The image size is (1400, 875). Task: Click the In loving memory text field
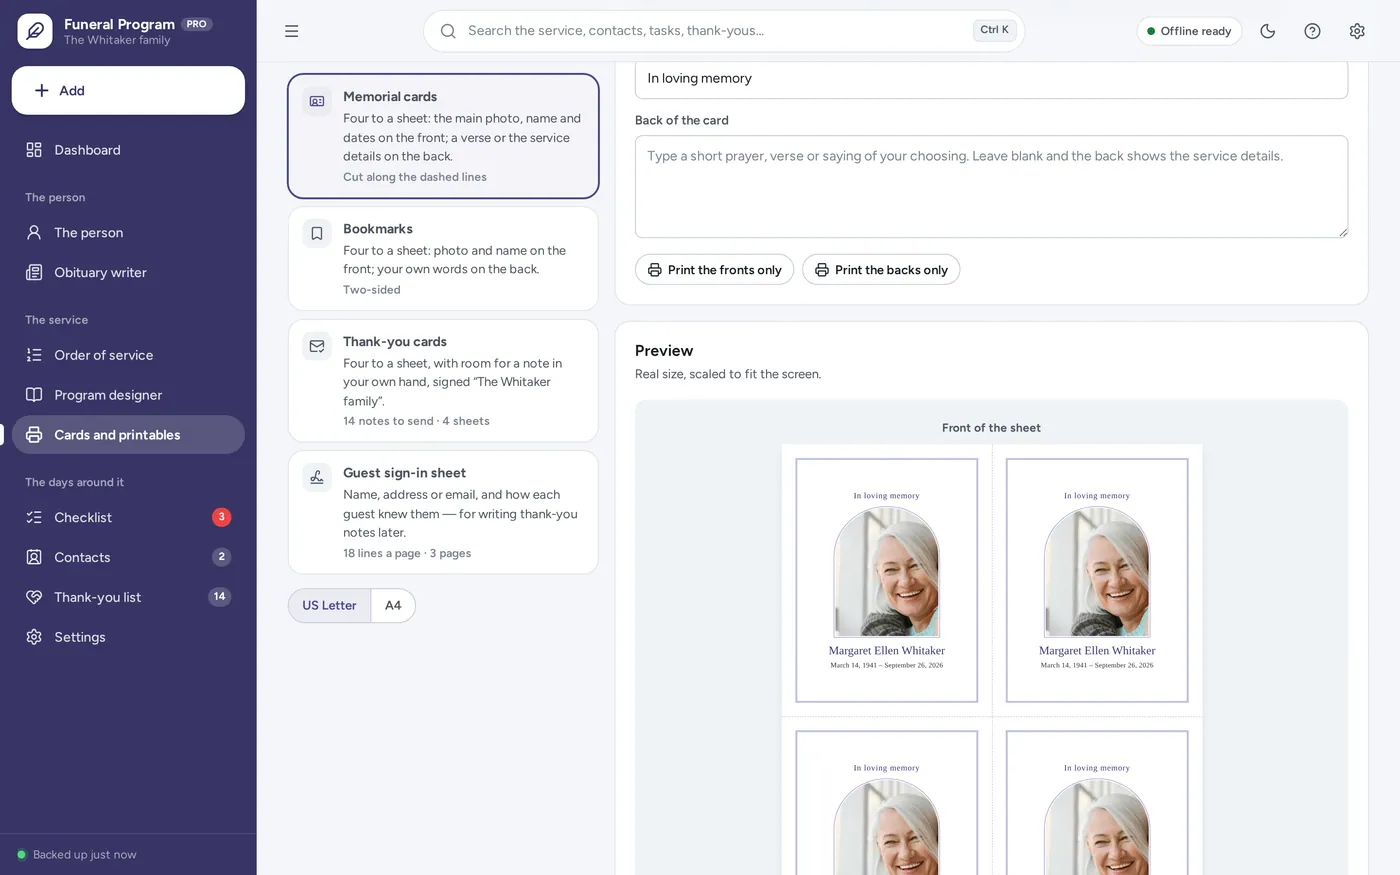991,79
